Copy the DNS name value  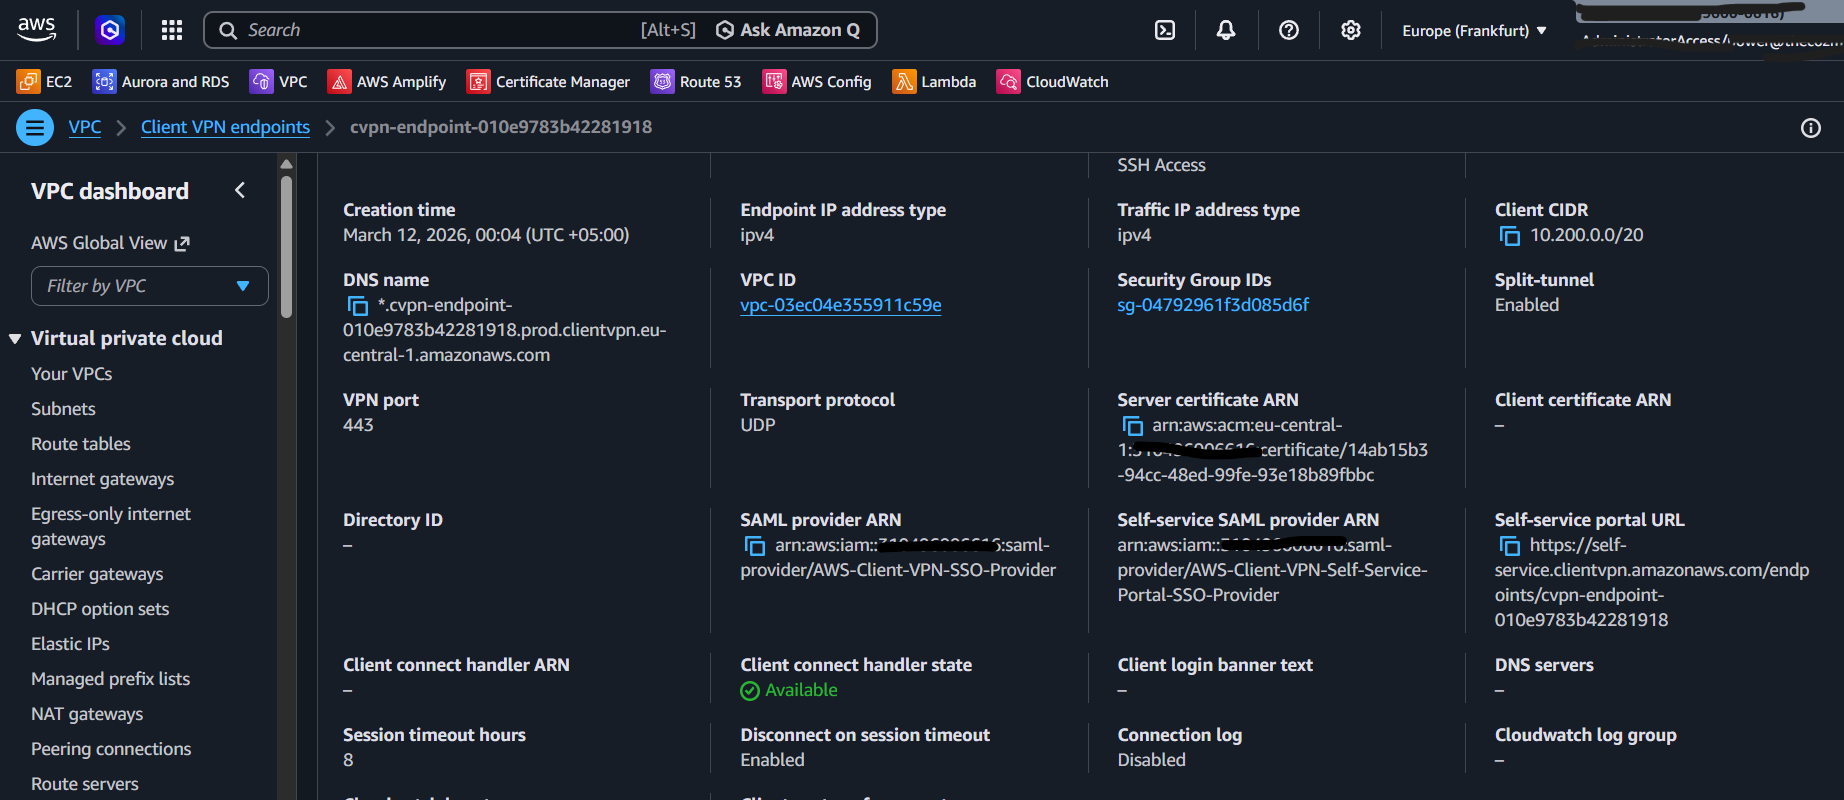pos(357,306)
